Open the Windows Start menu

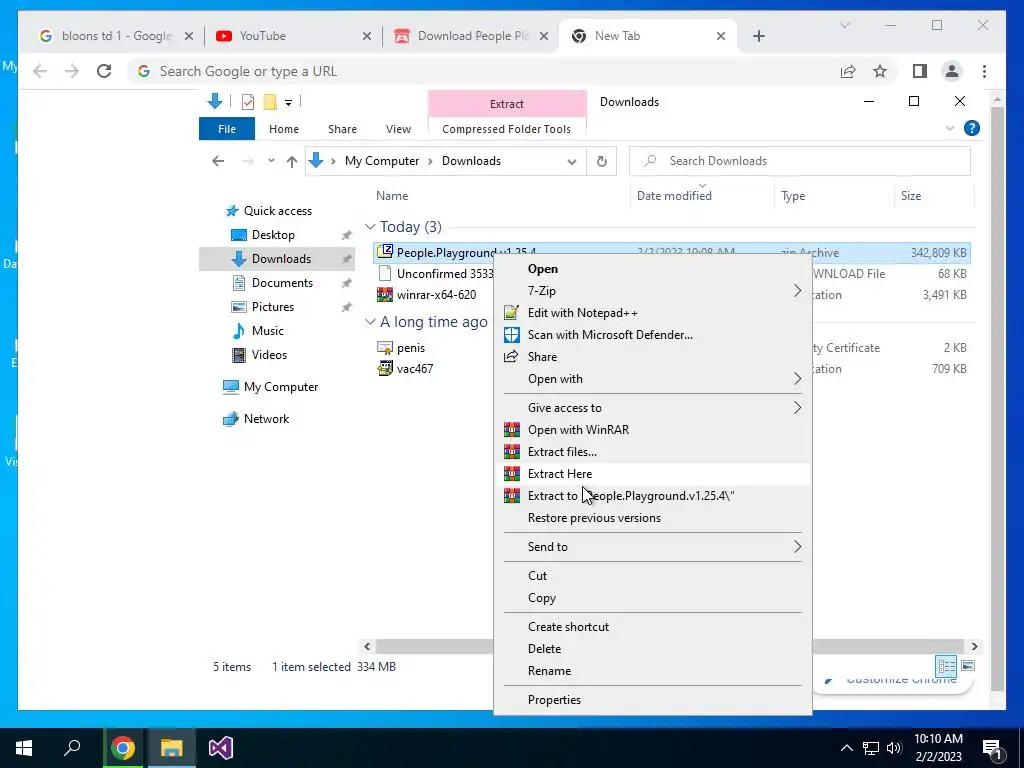point(24,748)
